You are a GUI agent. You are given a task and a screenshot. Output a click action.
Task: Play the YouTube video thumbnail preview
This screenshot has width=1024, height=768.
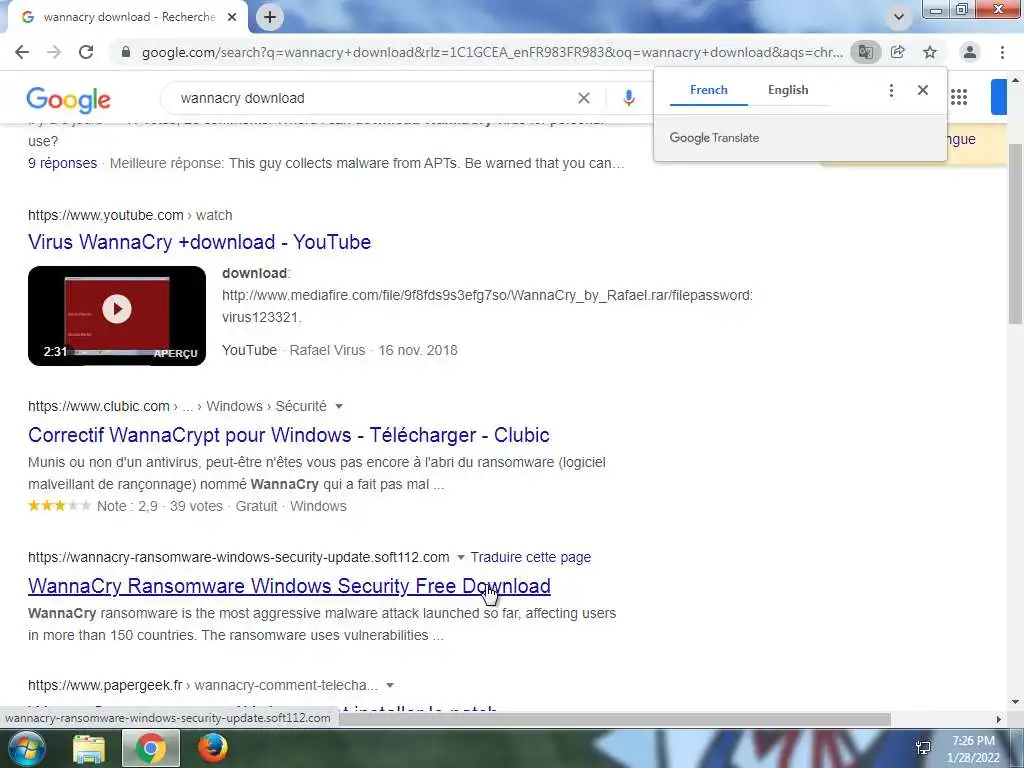point(117,315)
